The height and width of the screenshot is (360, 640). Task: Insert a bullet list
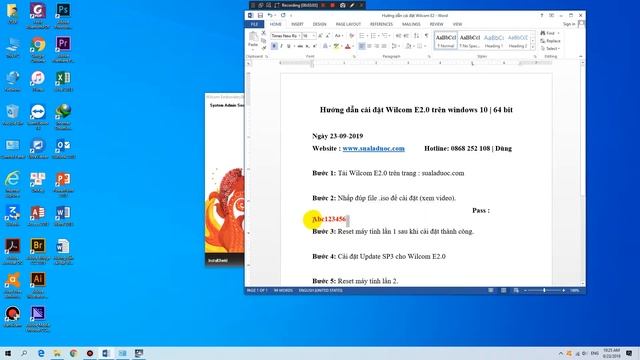362,36
